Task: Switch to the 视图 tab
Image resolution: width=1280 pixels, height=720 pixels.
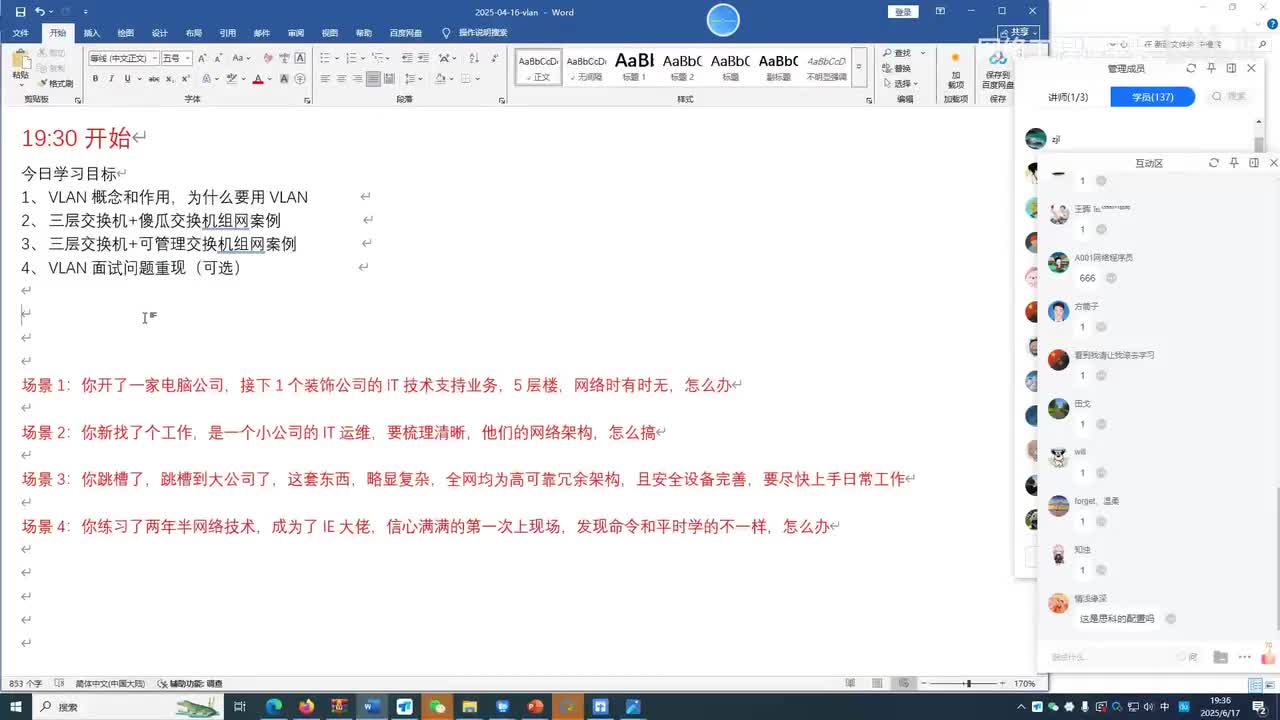Action: [x=330, y=33]
